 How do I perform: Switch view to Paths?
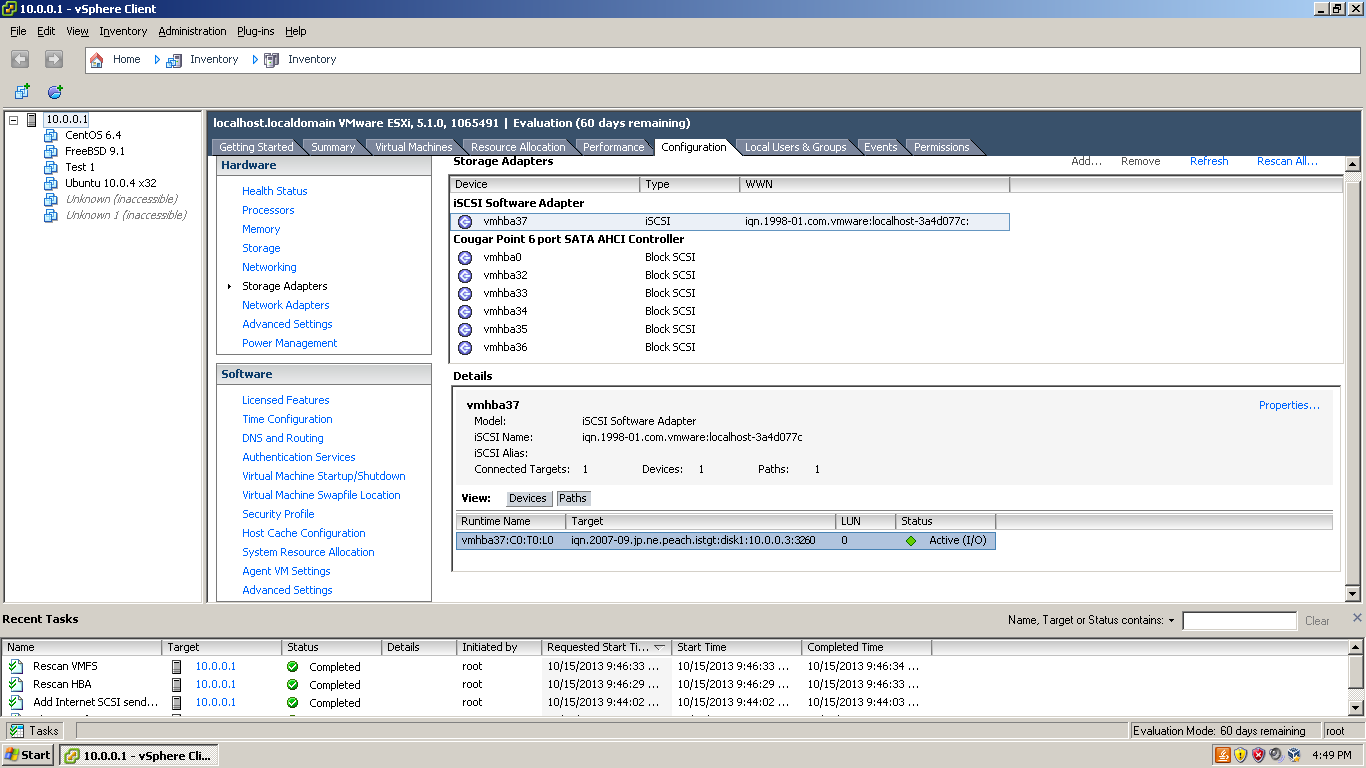pos(573,498)
